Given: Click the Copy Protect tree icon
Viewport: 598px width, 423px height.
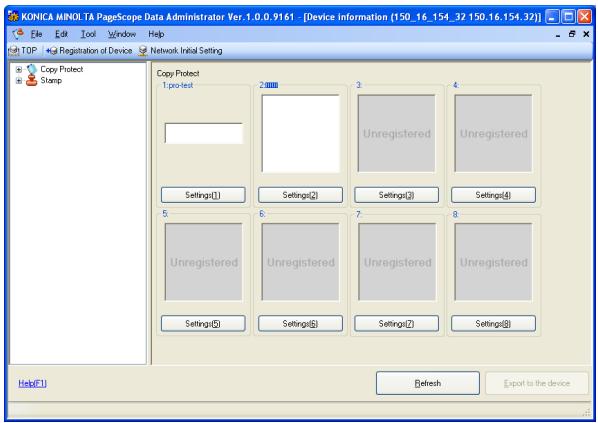Looking at the screenshot, I should pos(32,69).
